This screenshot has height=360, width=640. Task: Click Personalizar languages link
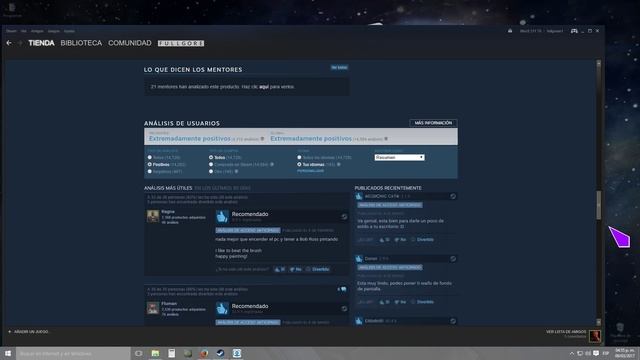pos(311,171)
